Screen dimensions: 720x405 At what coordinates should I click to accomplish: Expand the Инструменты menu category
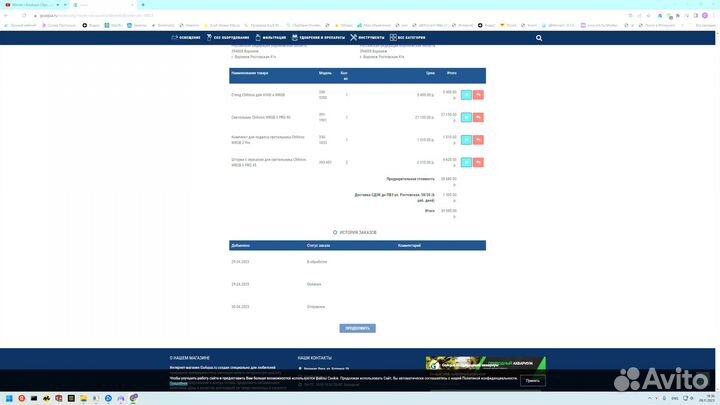click(369, 38)
